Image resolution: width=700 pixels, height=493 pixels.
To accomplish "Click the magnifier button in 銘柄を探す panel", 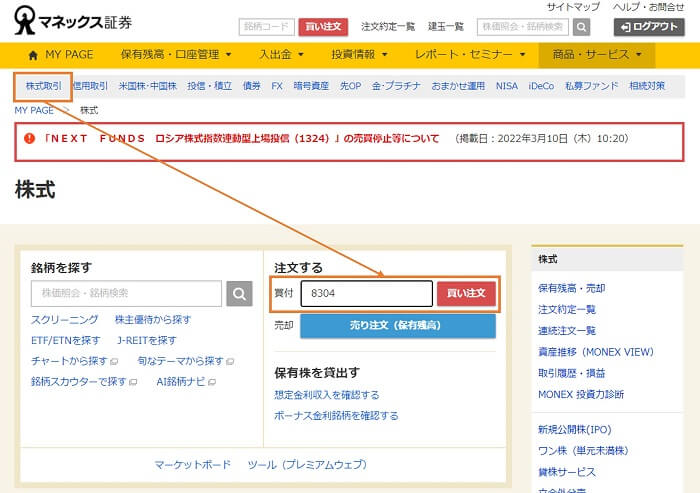I will 239,294.
